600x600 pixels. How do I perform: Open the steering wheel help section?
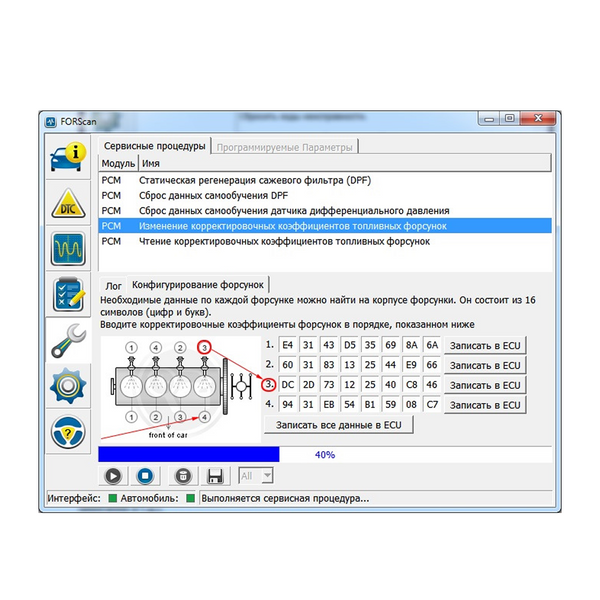[x=68, y=432]
